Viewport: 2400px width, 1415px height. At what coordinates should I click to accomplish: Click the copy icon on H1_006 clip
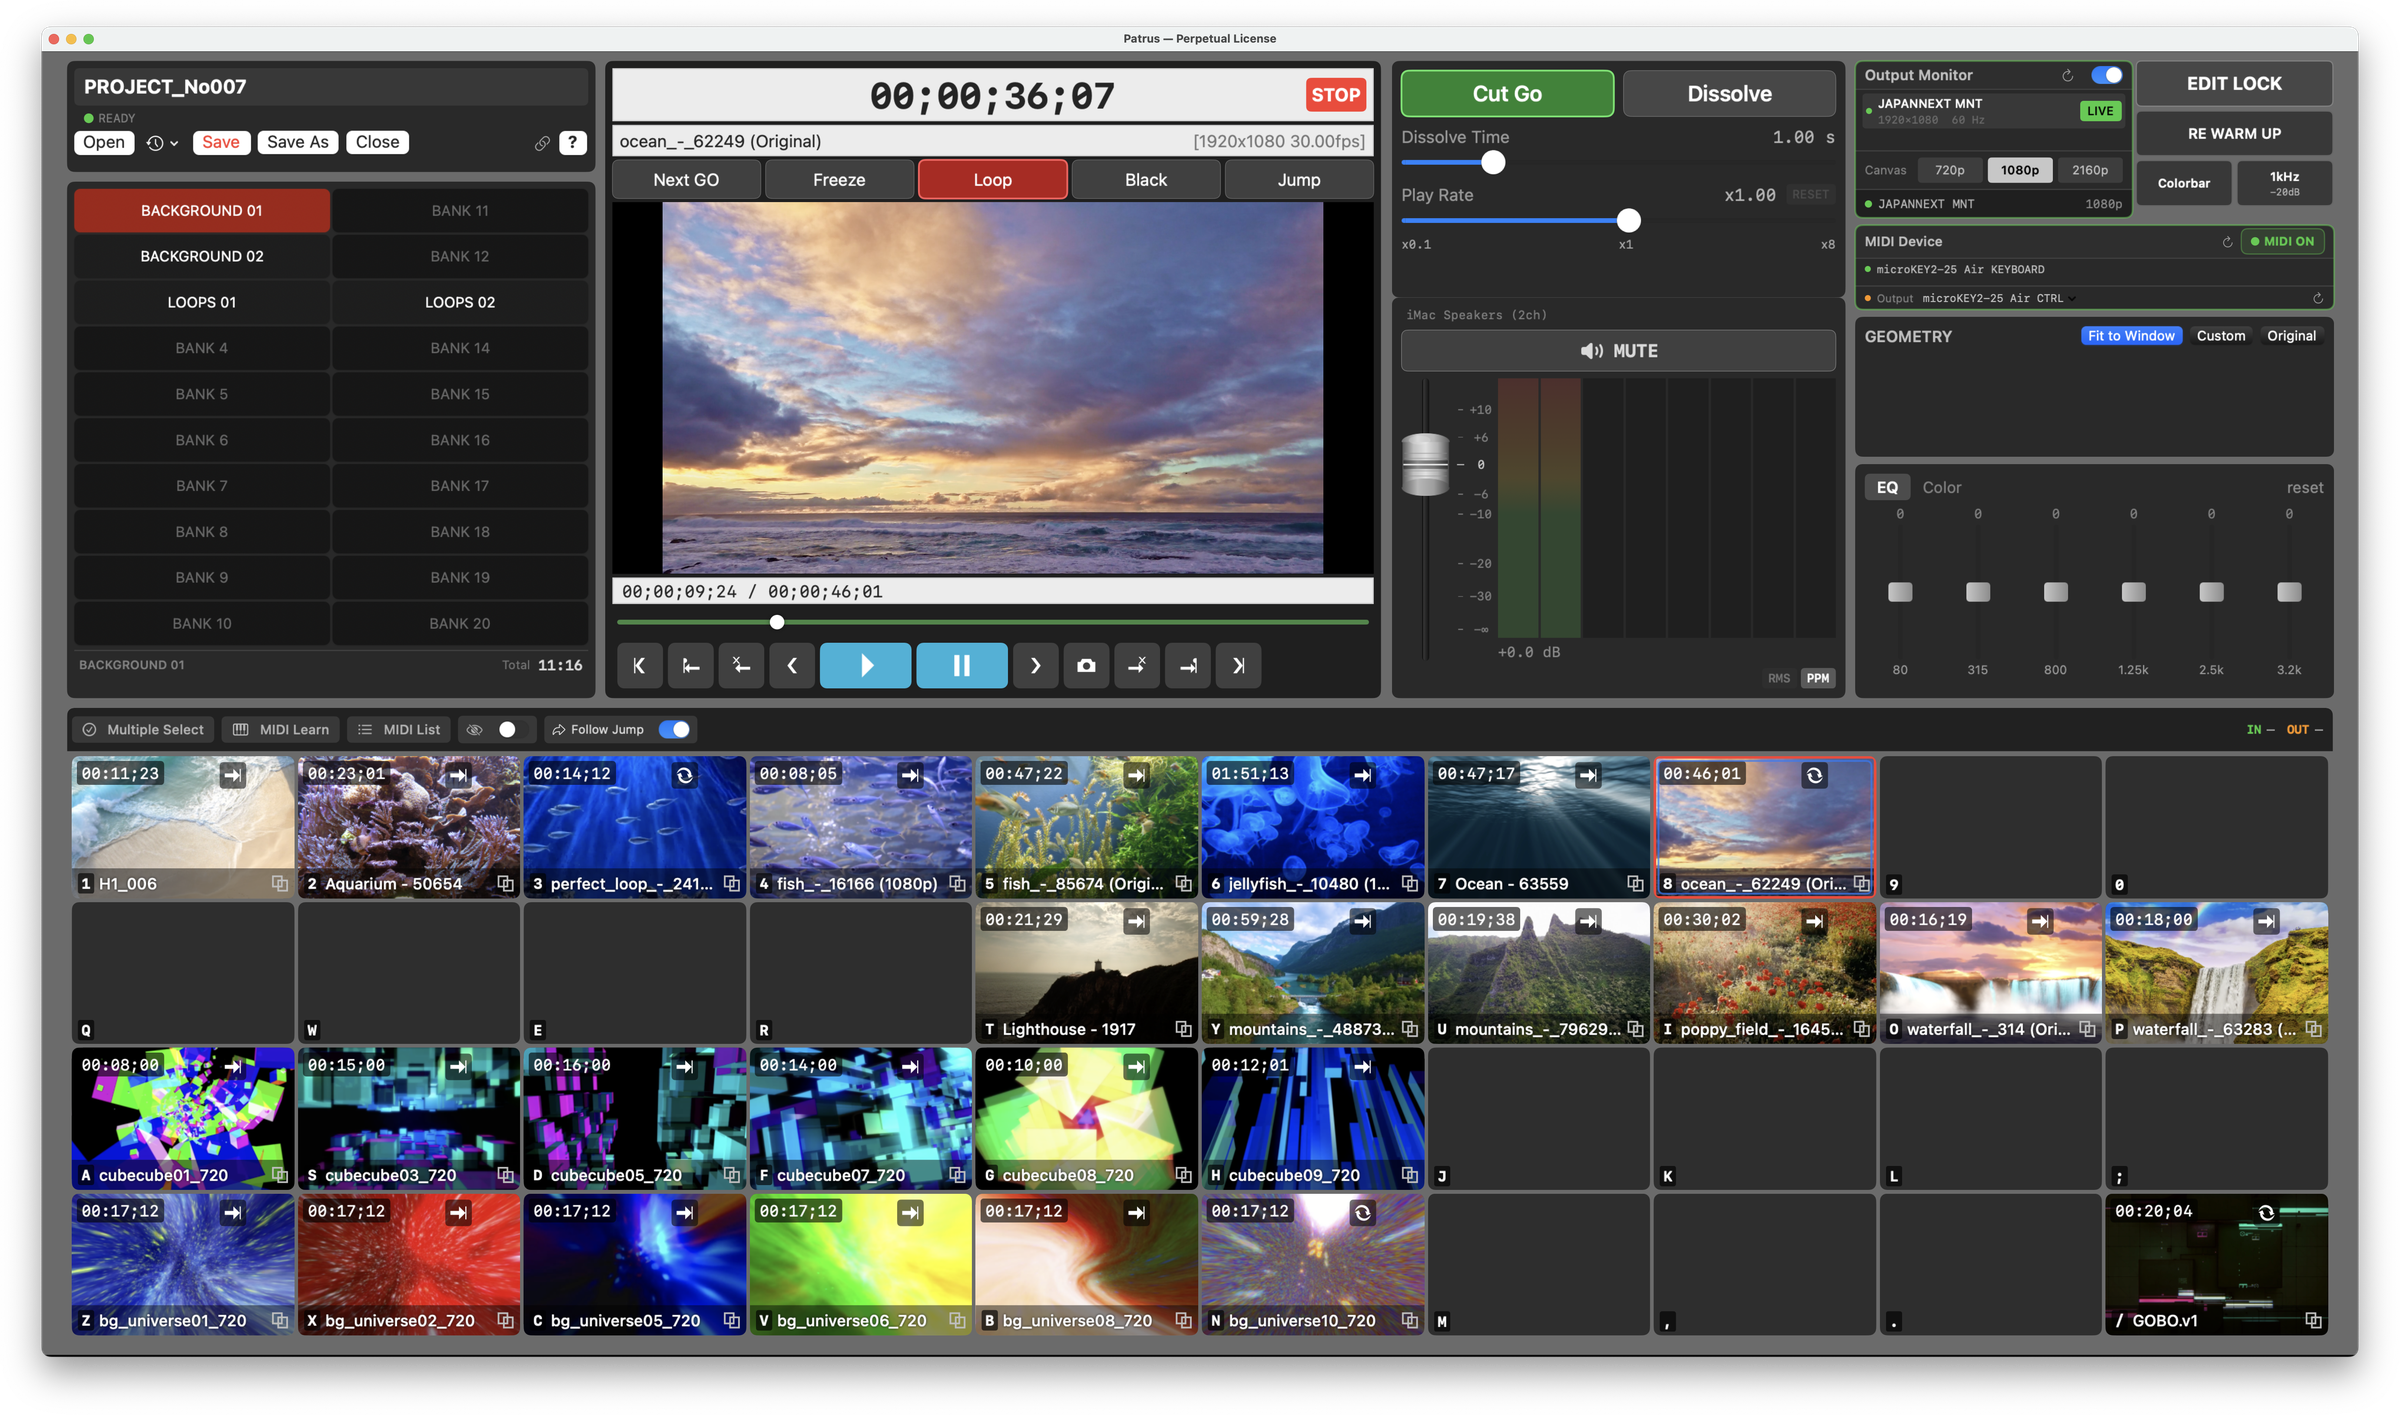(x=279, y=884)
